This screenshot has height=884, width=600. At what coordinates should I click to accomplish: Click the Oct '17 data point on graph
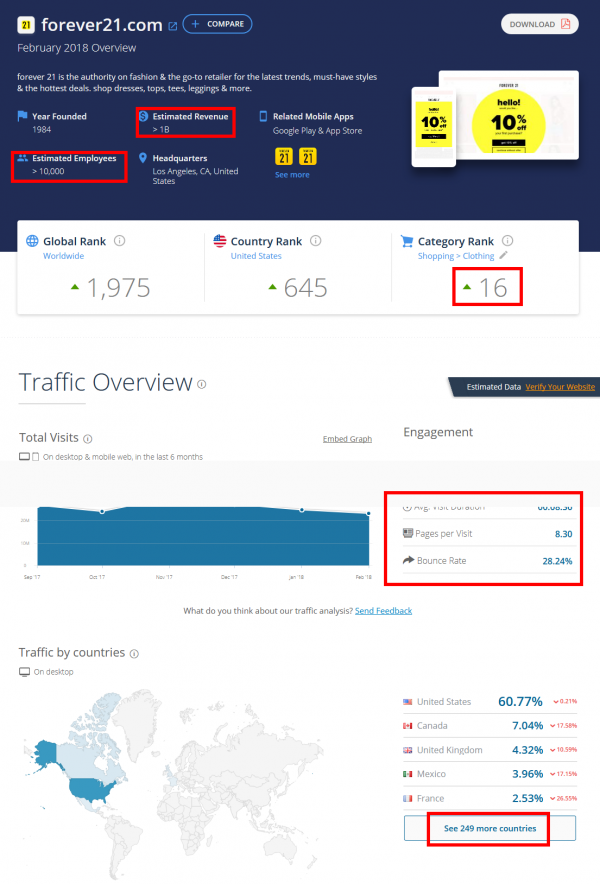point(102,512)
